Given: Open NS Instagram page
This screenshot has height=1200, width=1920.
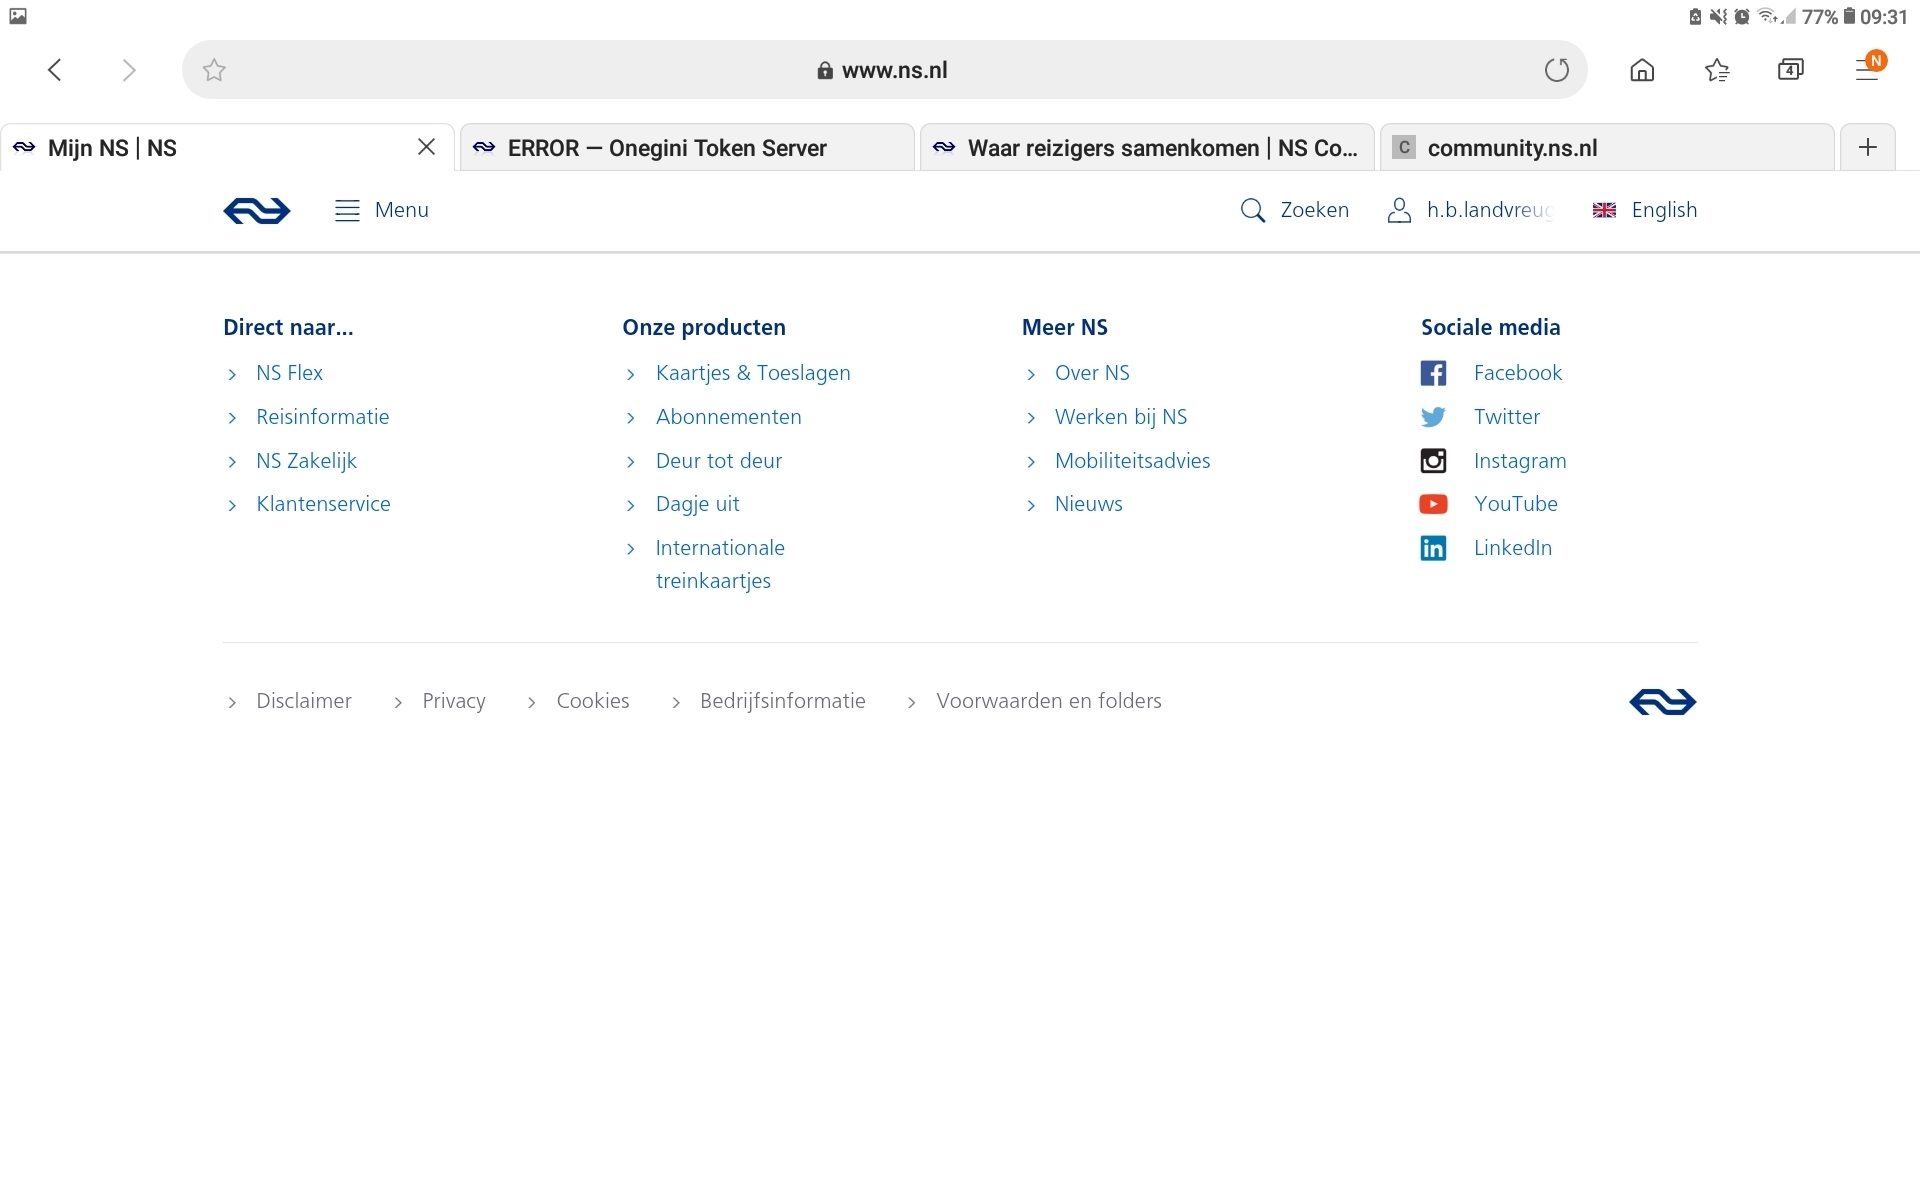Looking at the screenshot, I should coord(1493,461).
